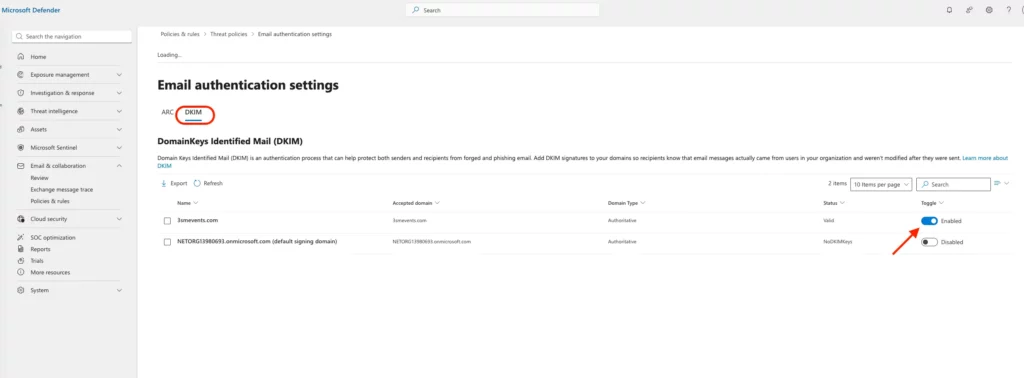Expand the Cloud security chevron
Screen dimensions: 1024x378
point(119,219)
